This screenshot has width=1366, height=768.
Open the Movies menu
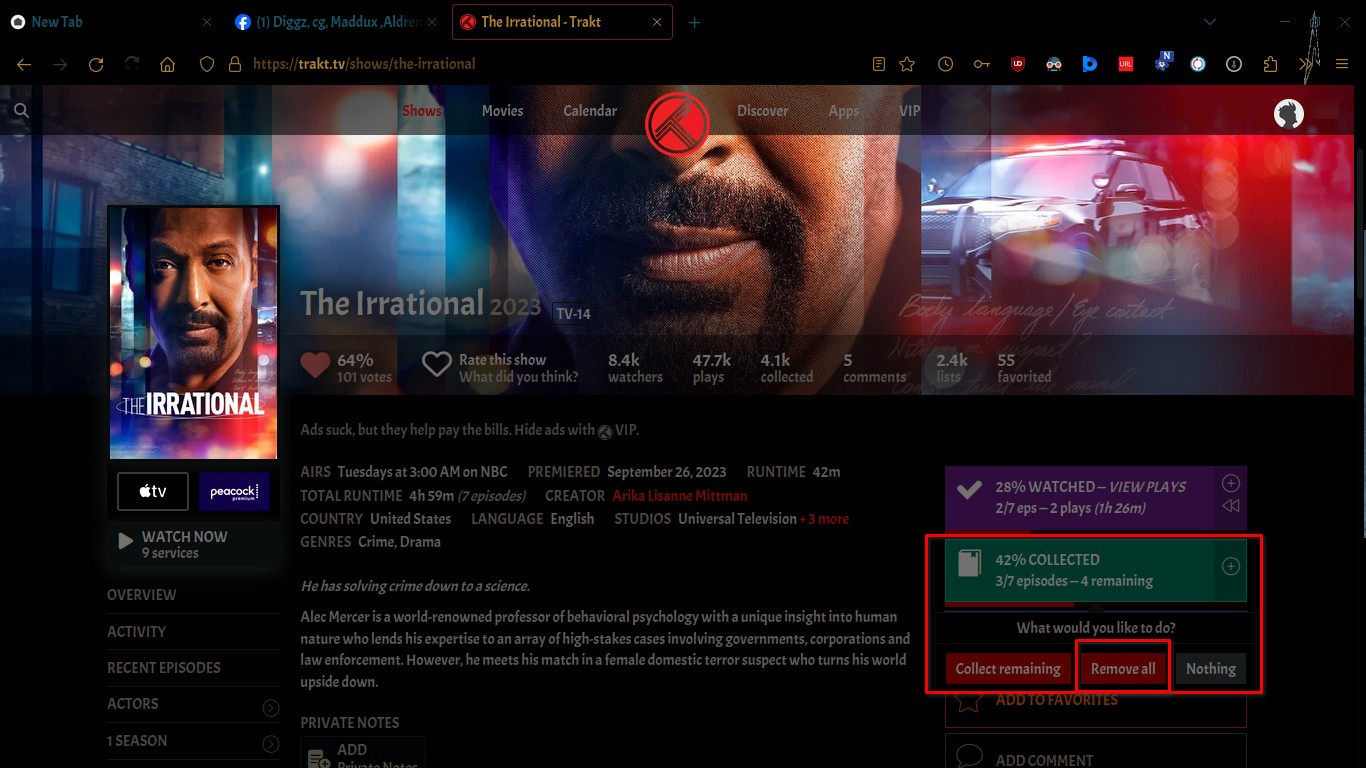tap(502, 110)
